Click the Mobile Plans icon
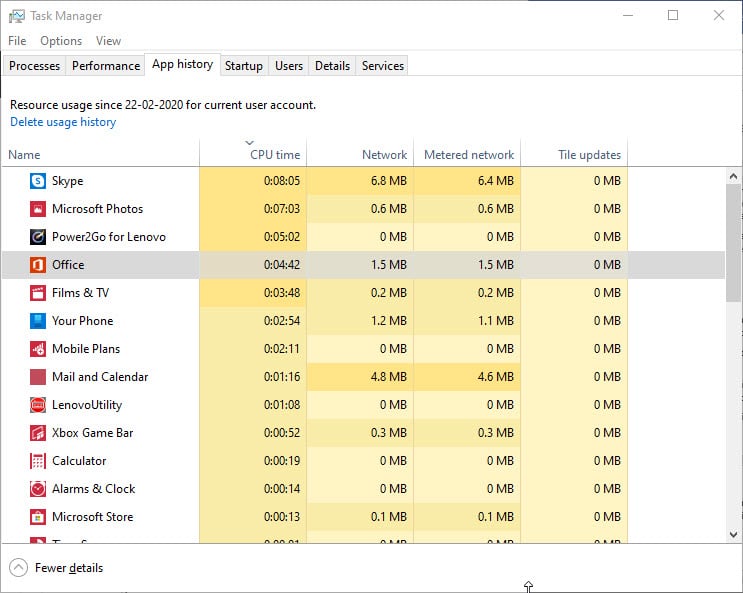This screenshot has width=743, height=593. 38,349
